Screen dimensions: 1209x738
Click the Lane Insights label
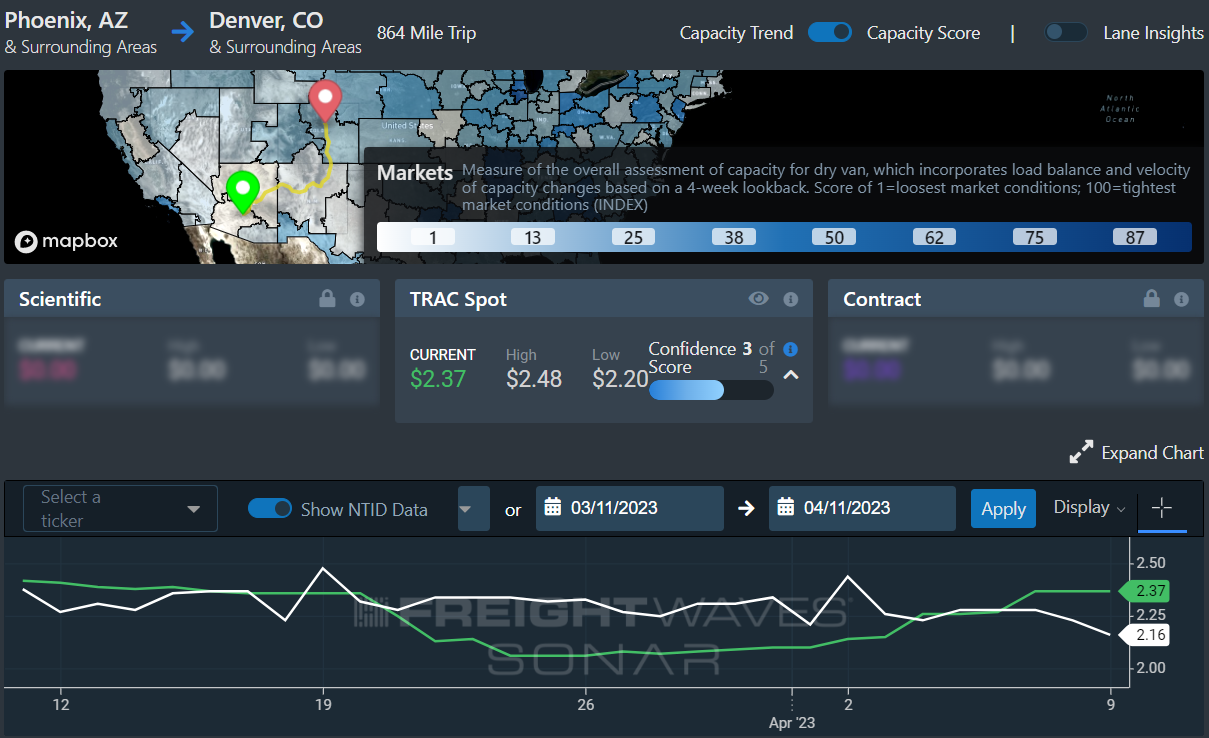(1153, 33)
